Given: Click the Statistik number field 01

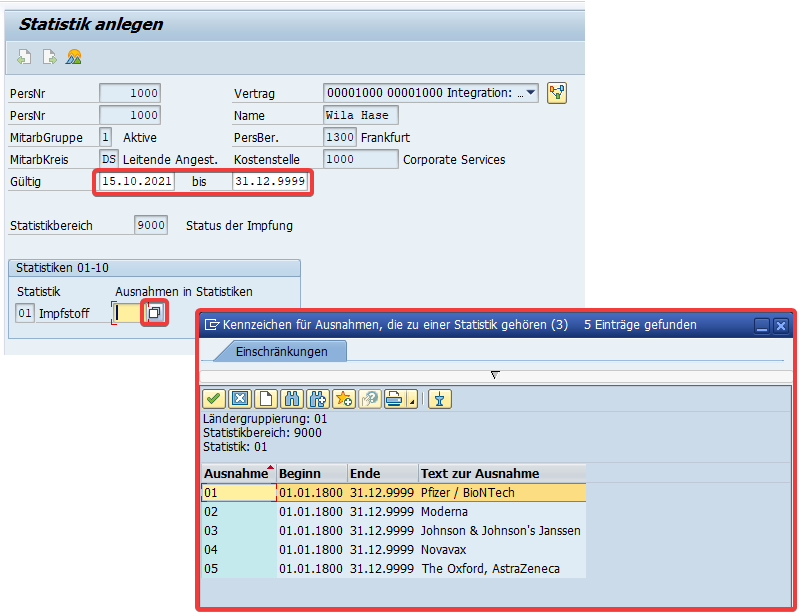Looking at the screenshot, I should point(25,313).
